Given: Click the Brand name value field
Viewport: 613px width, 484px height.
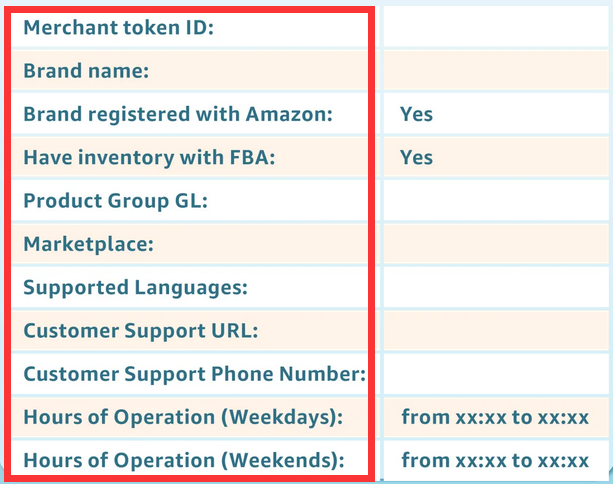Looking at the screenshot, I should tap(495, 71).
